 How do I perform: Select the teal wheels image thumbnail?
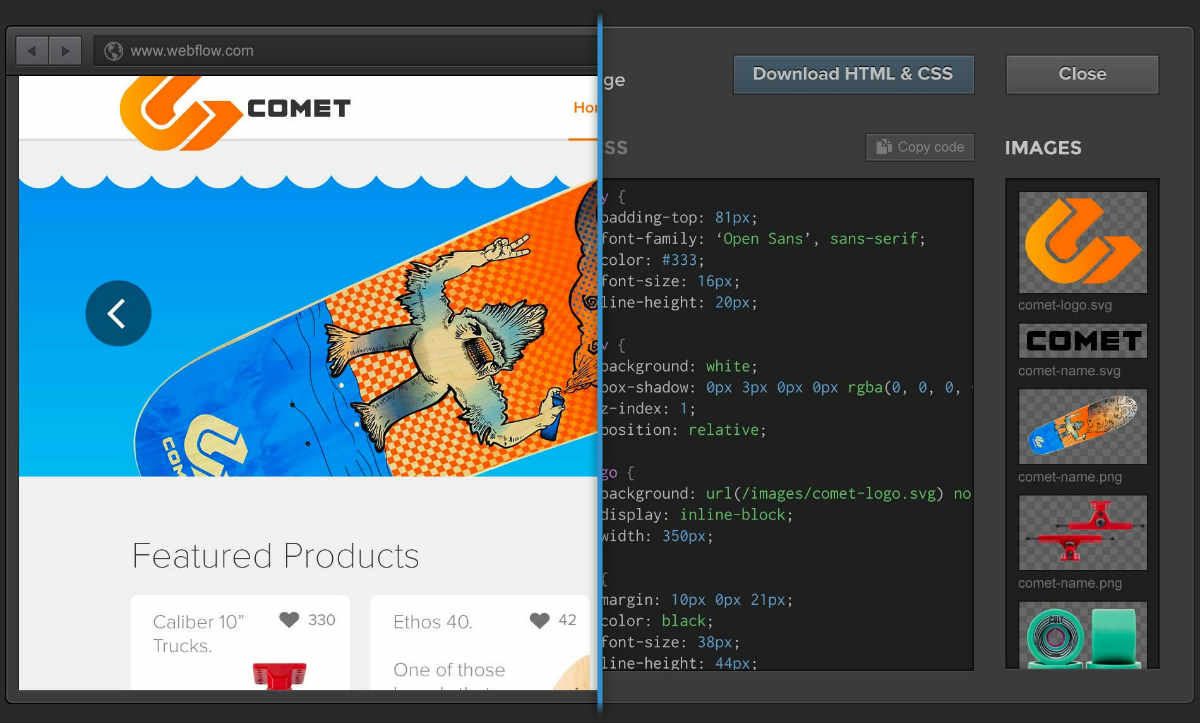tap(1083, 635)
